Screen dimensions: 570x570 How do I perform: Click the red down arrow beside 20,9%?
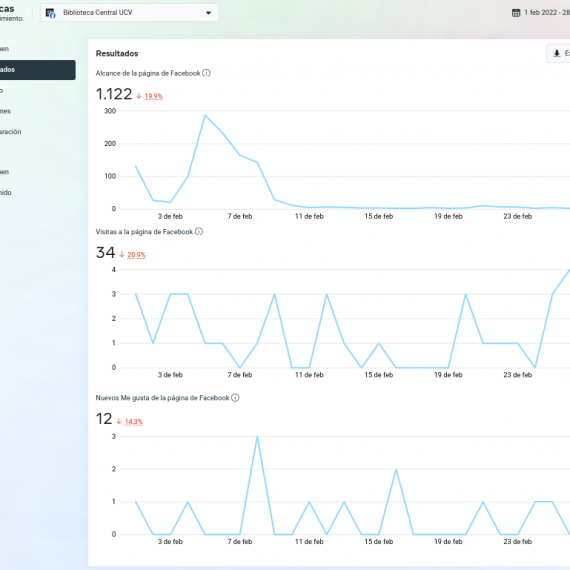click(x=122, y=254)
